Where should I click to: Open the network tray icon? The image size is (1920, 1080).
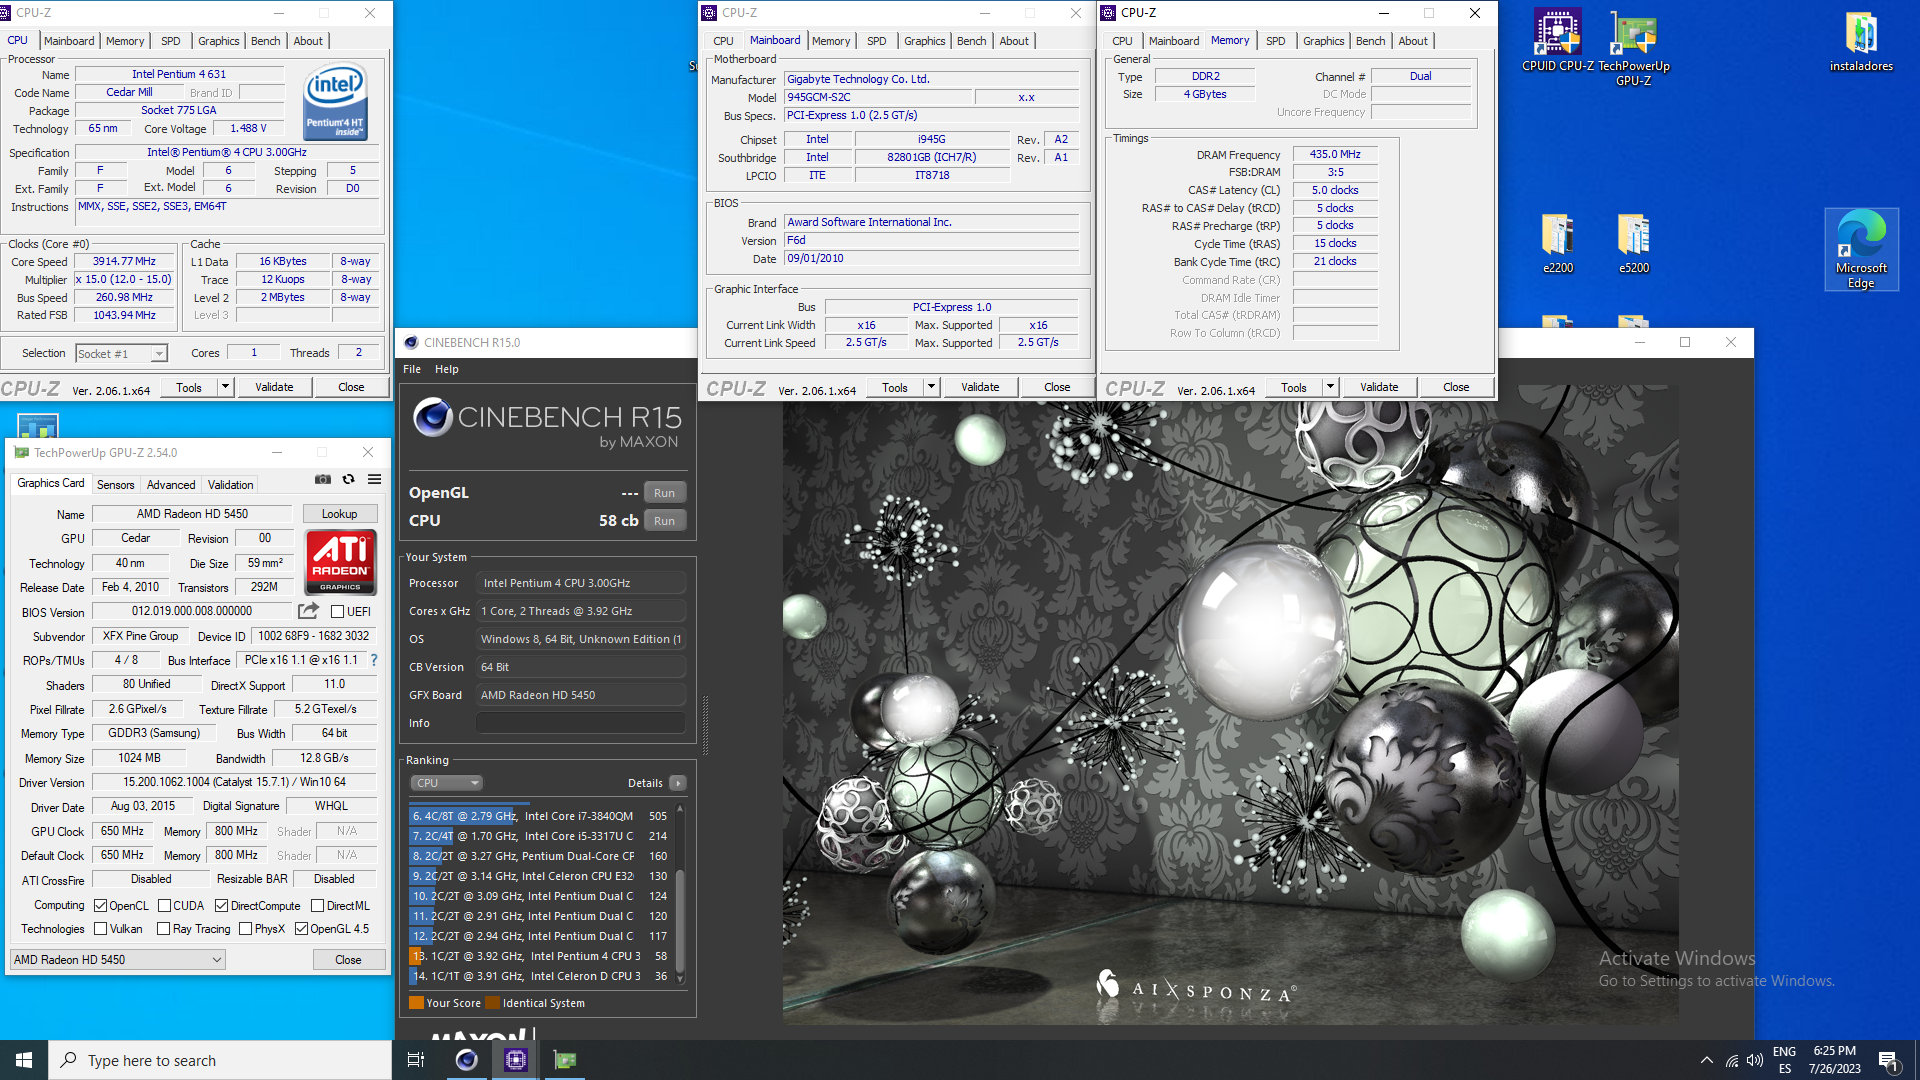tap(1731, 1060)
